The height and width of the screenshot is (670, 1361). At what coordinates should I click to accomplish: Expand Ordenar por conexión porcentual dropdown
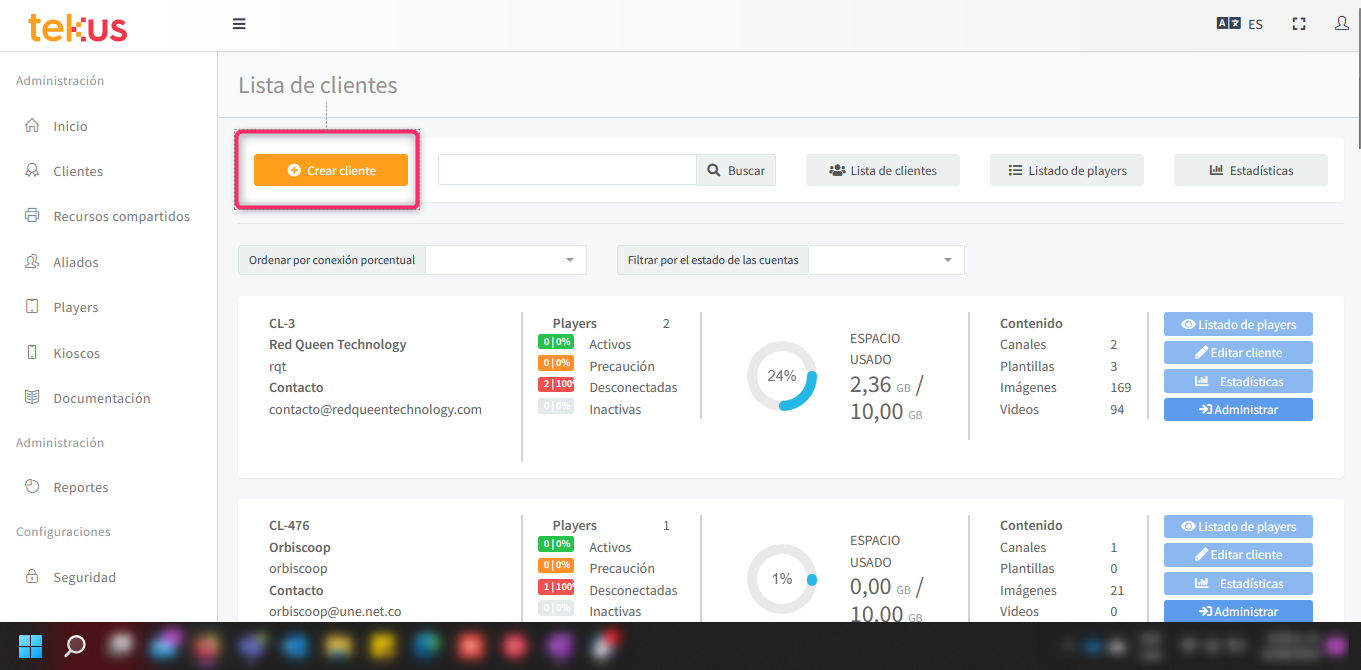[x=506, y=260]
